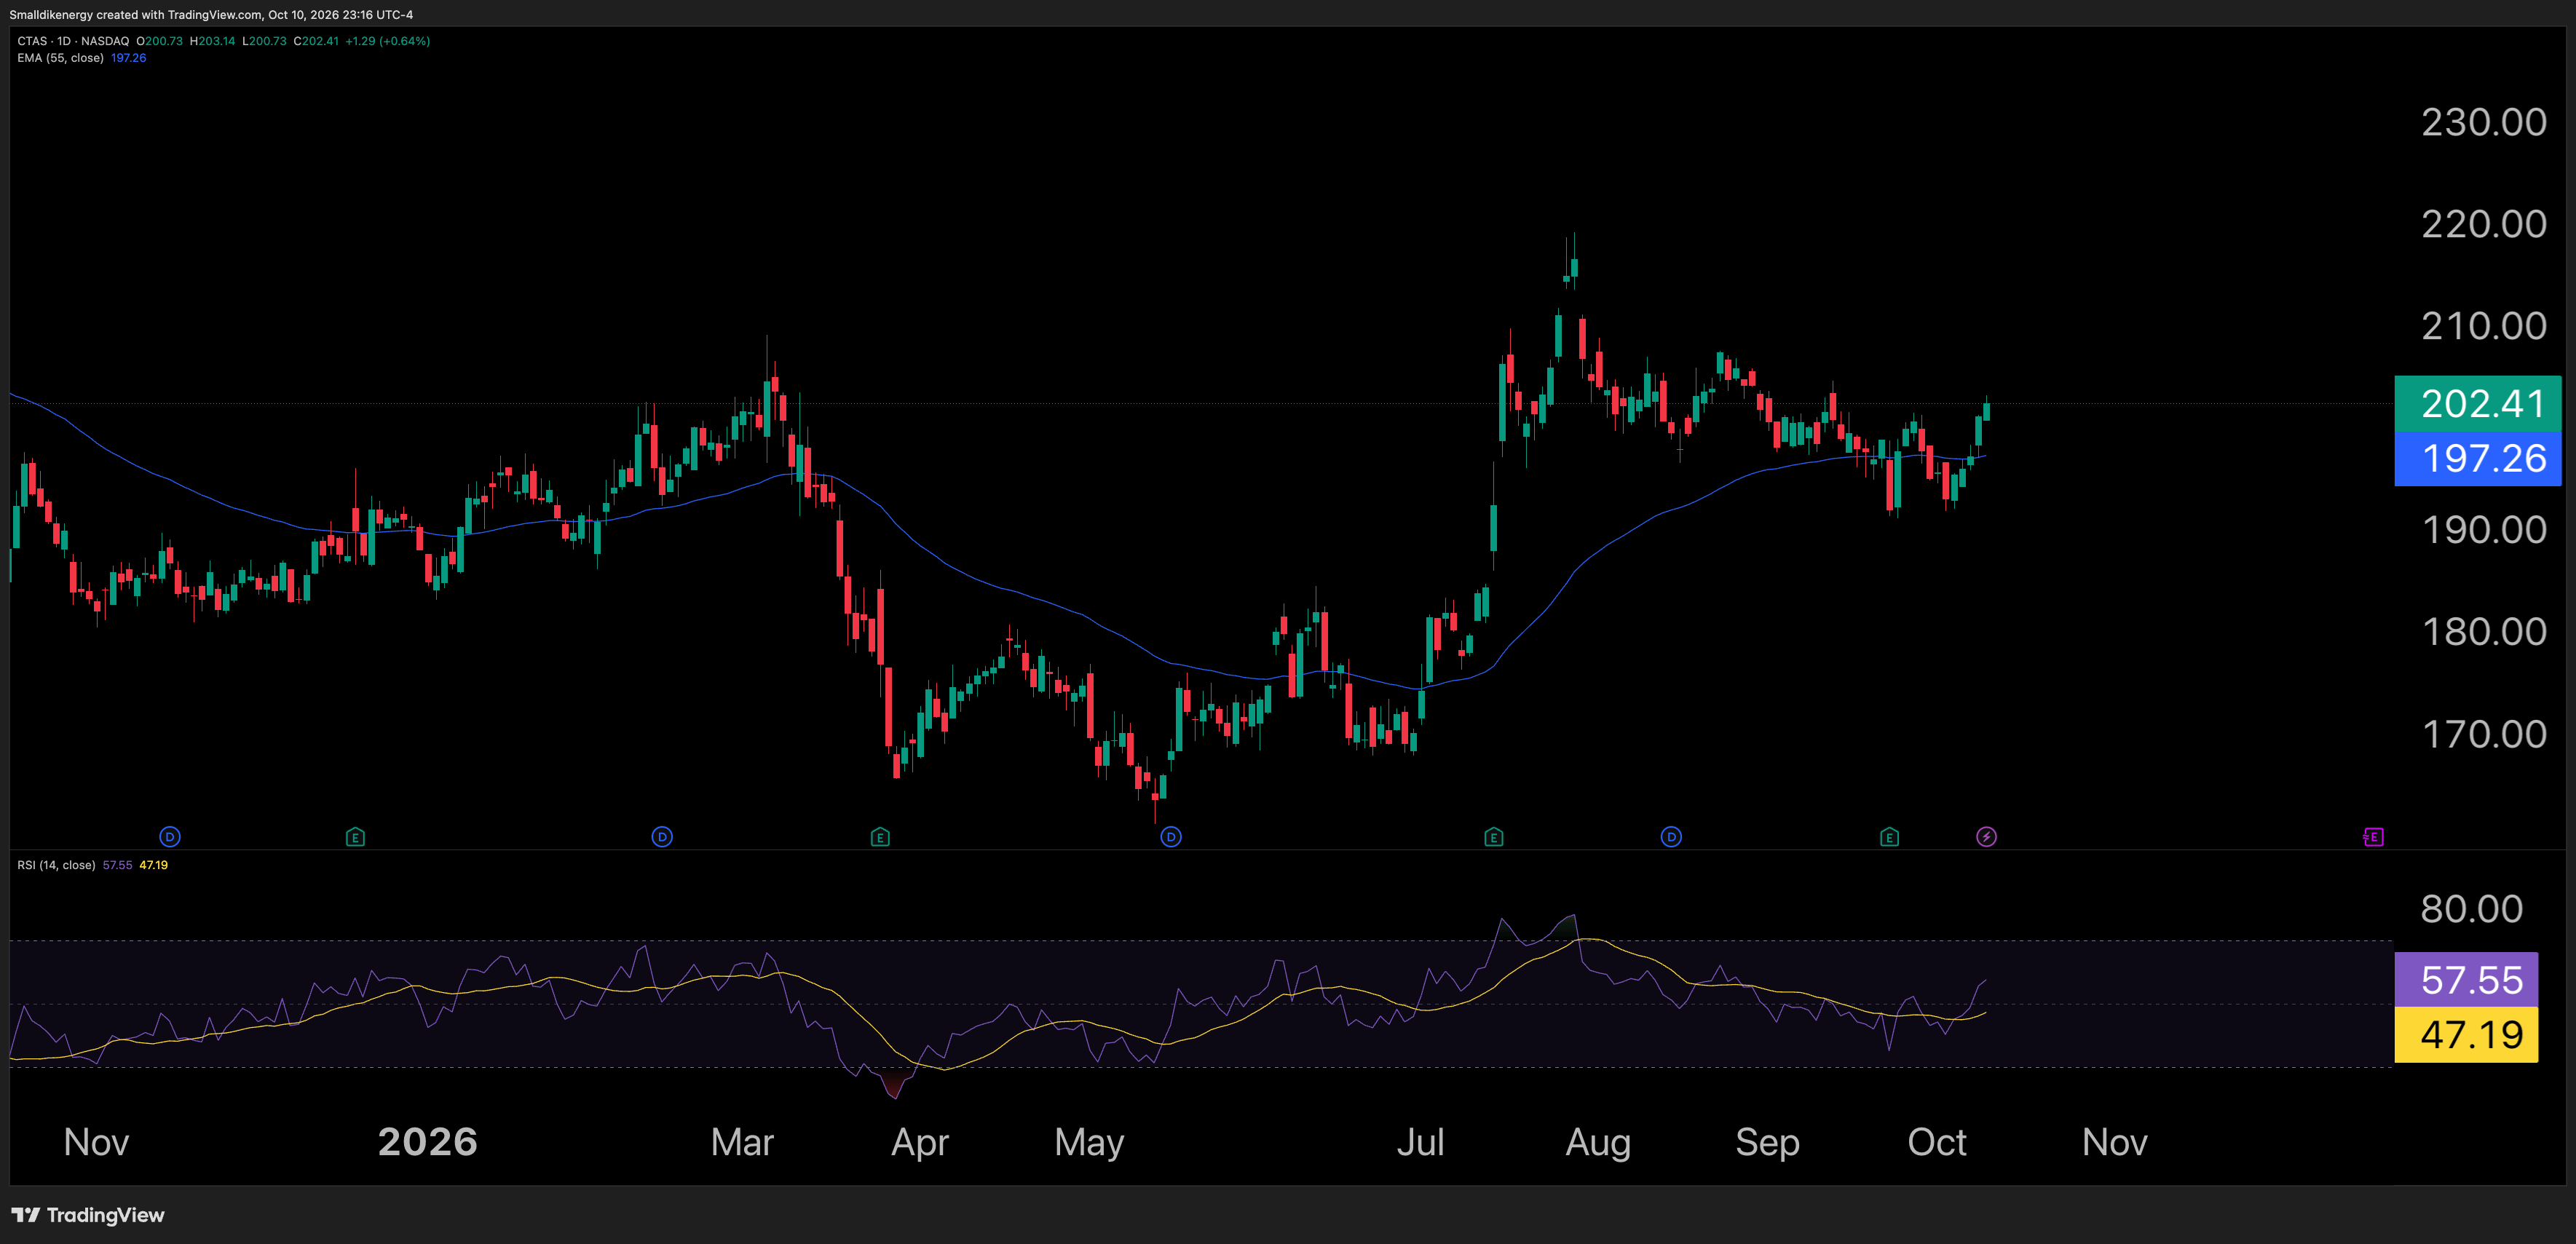This screenshot has width=2576, height=1244.
Task: Select the RSI (14, close) indicator legend
Action: 56,865
